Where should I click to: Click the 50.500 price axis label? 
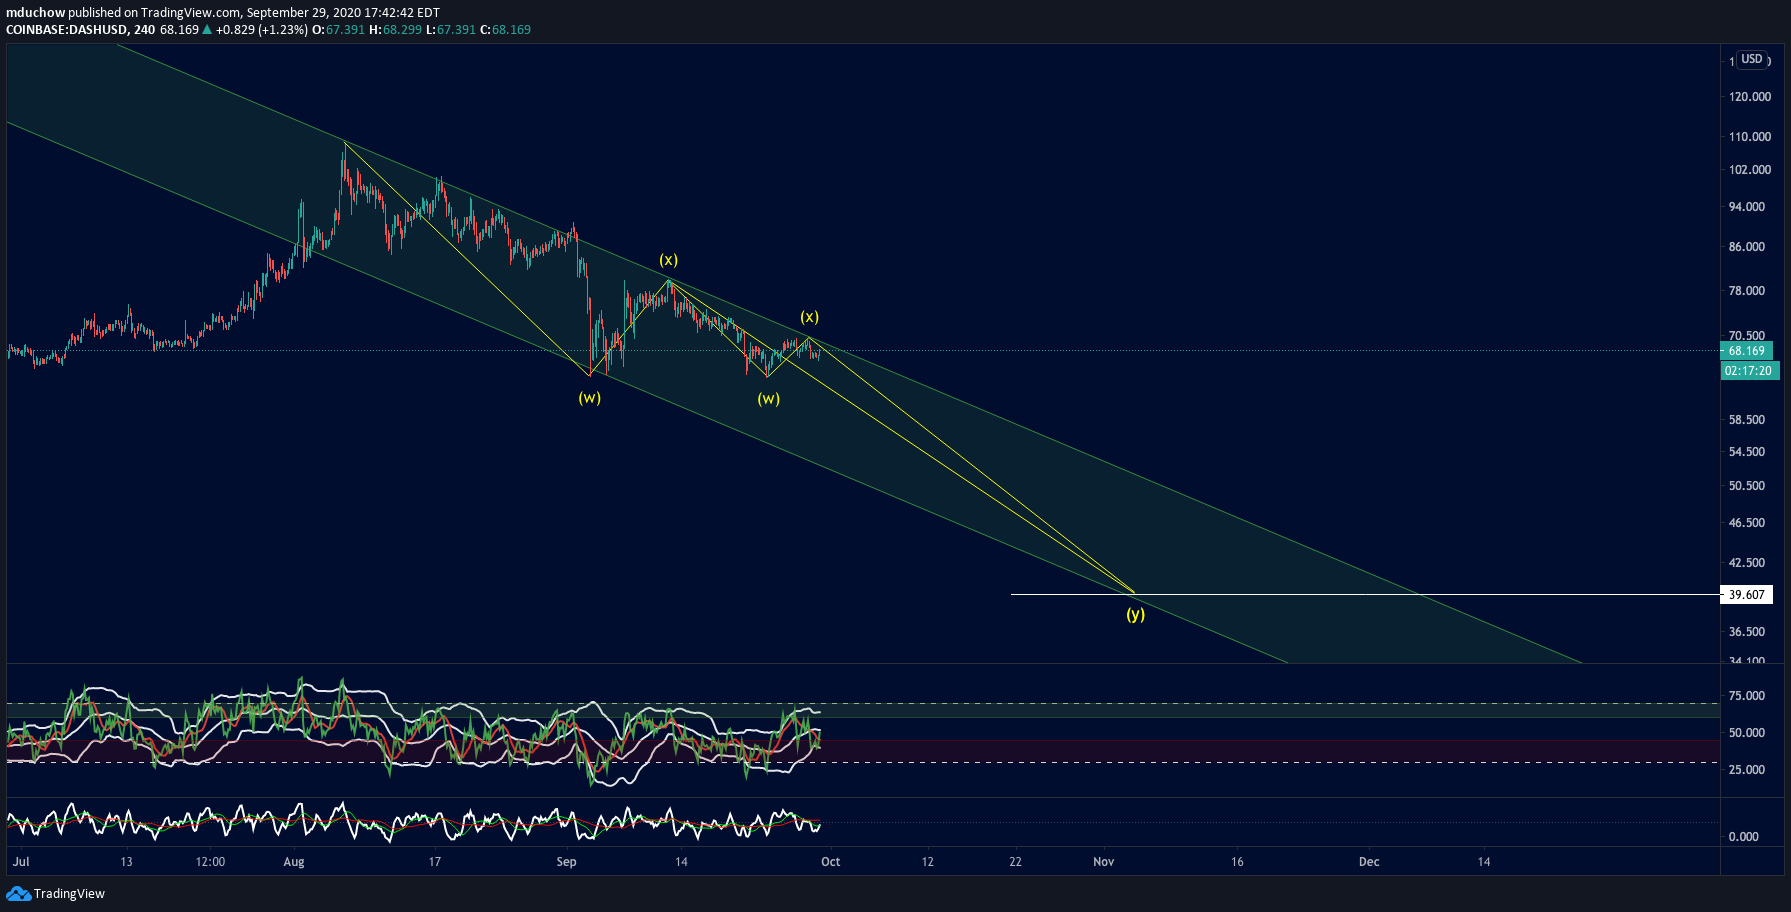(1747, 486)
